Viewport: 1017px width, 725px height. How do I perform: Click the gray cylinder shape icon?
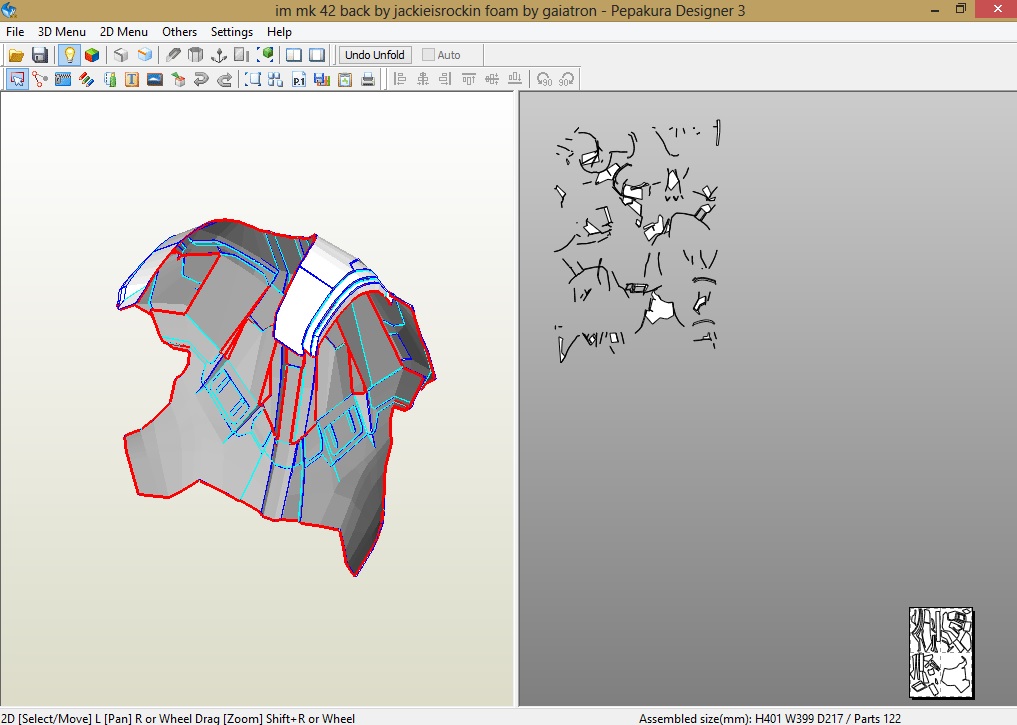(x=195, y=55)
